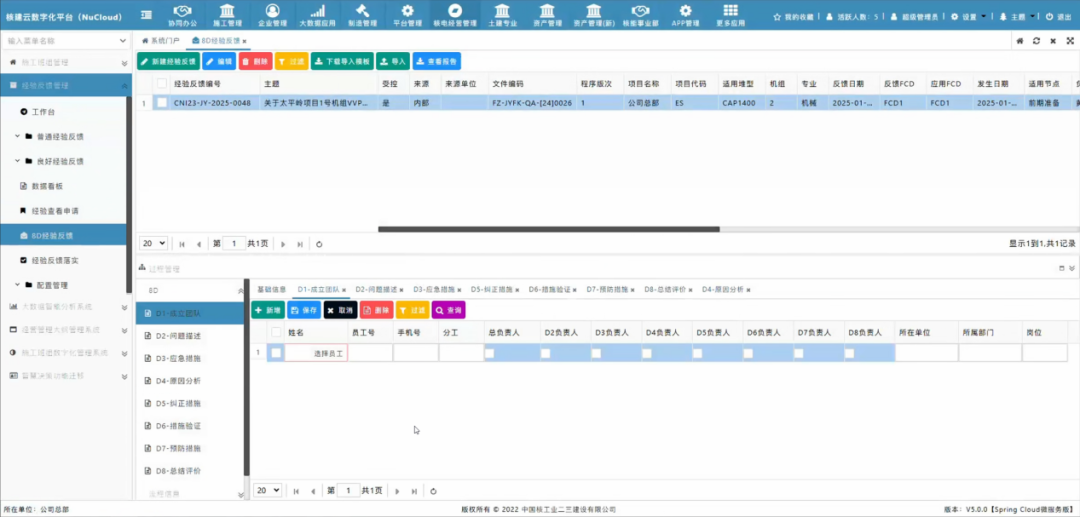The width and height of the screenshot is (1080, 517).
Task: Open the upper grid page-size dropdown
Action: 153,243
